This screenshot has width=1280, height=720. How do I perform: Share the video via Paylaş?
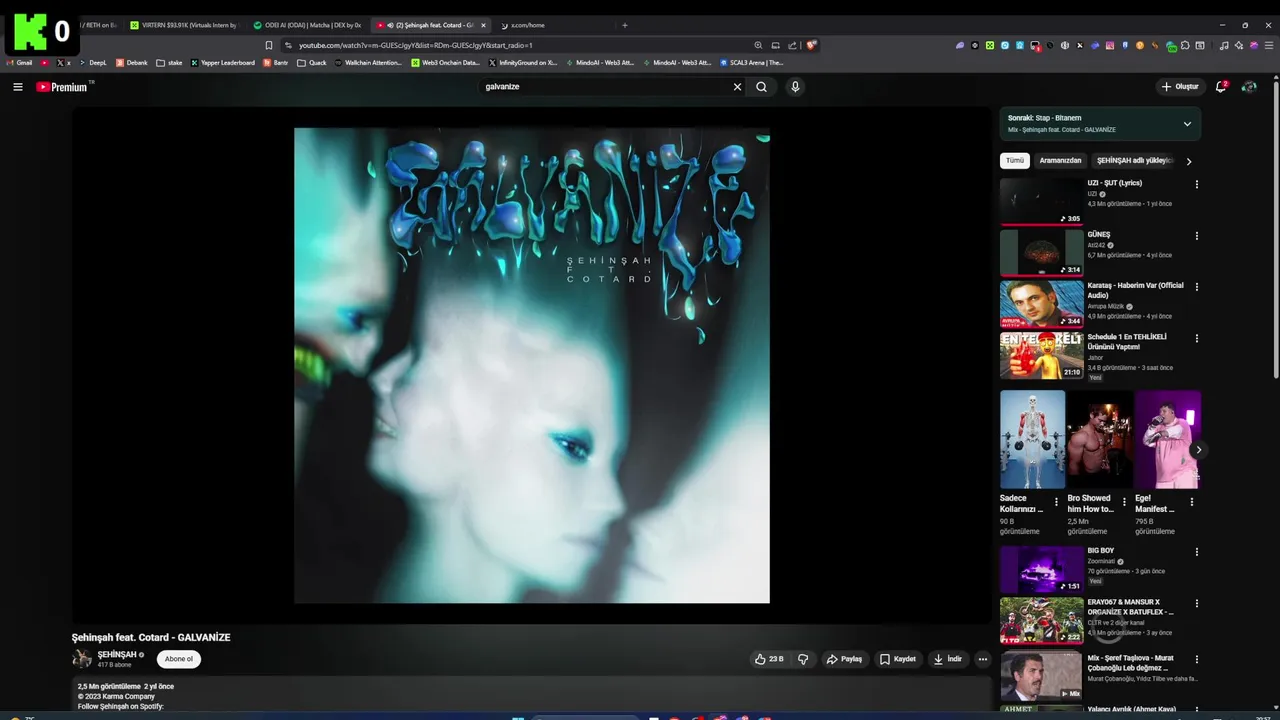pyautogui.click(x=845, y=659)
